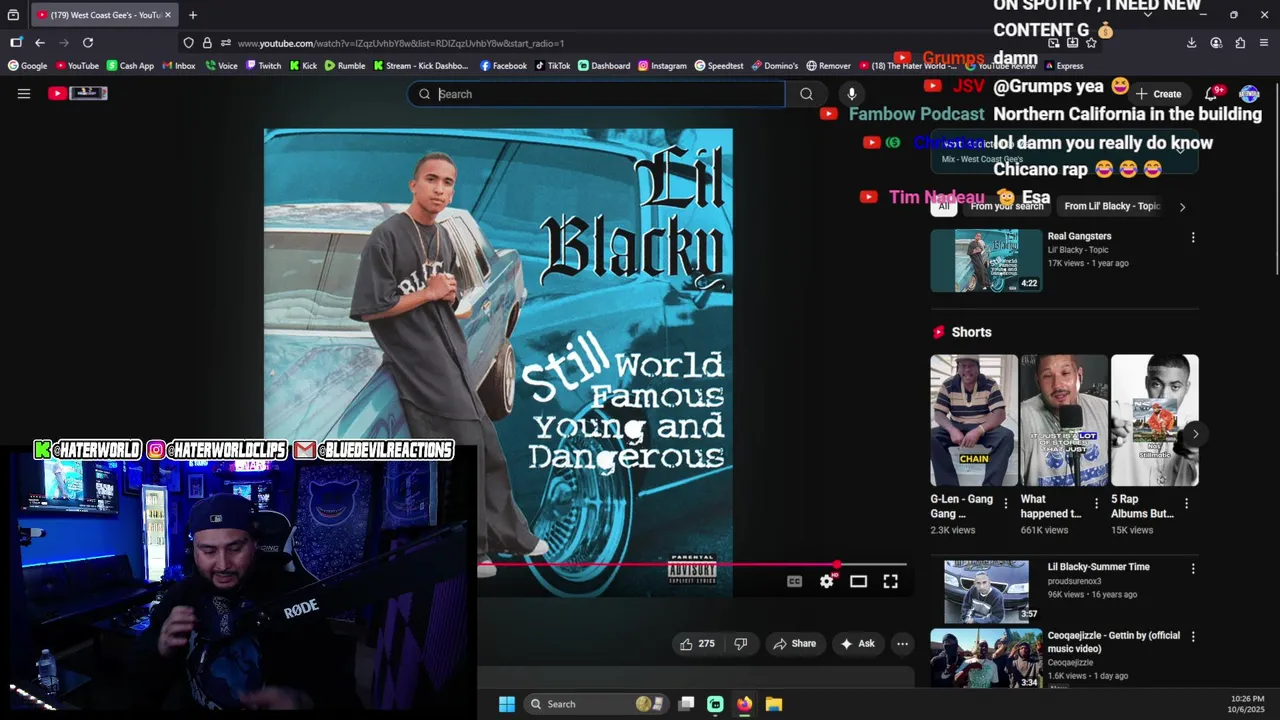Image resolution: width=1280 pixels, height=720 pixels.
Task: Open browser extensions puzzle icon
Action: 1240,43
